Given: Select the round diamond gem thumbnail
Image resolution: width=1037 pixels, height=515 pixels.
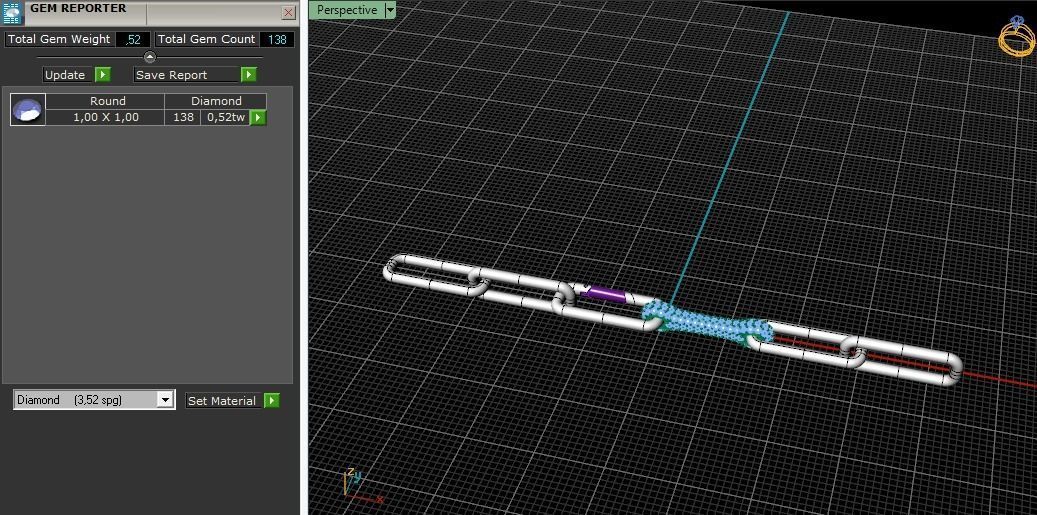Looking at the screenshot, I should [28, 109].
